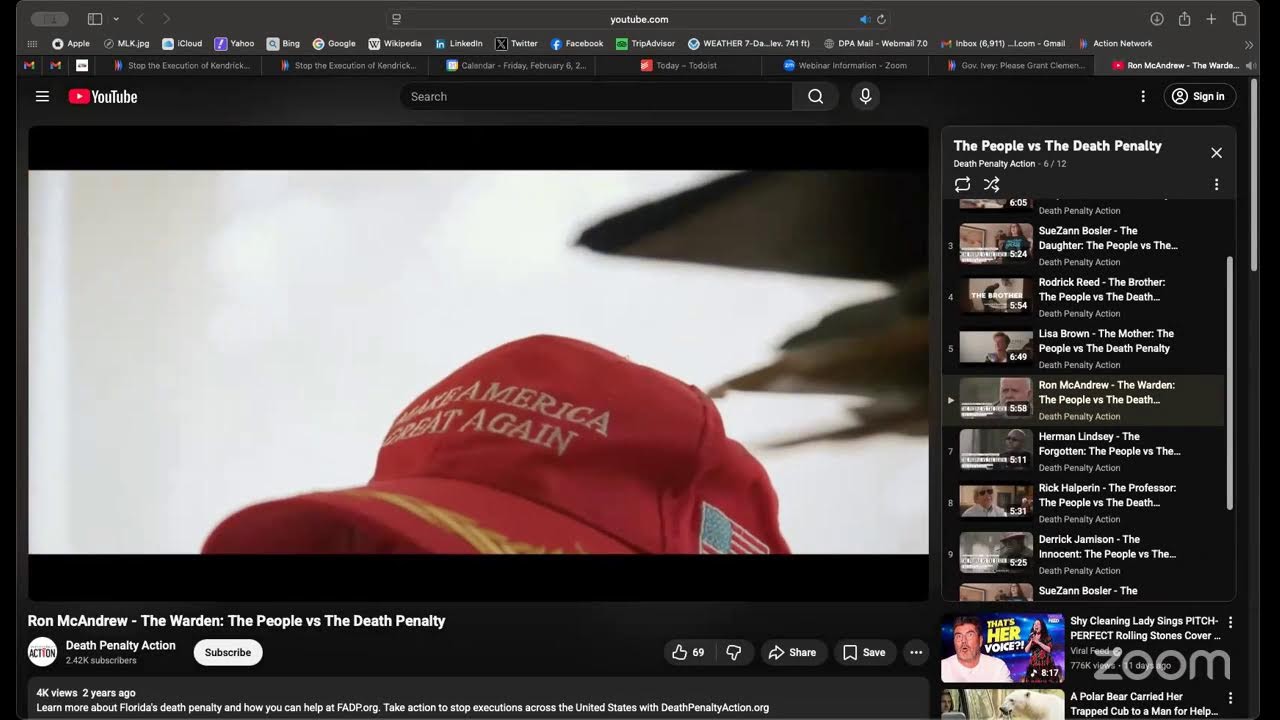Play Rodrick Reed - The Brother playlist video
The height and width of the screenshot is (720, 1280).
pyautogui.click(x=1083, y=296)
